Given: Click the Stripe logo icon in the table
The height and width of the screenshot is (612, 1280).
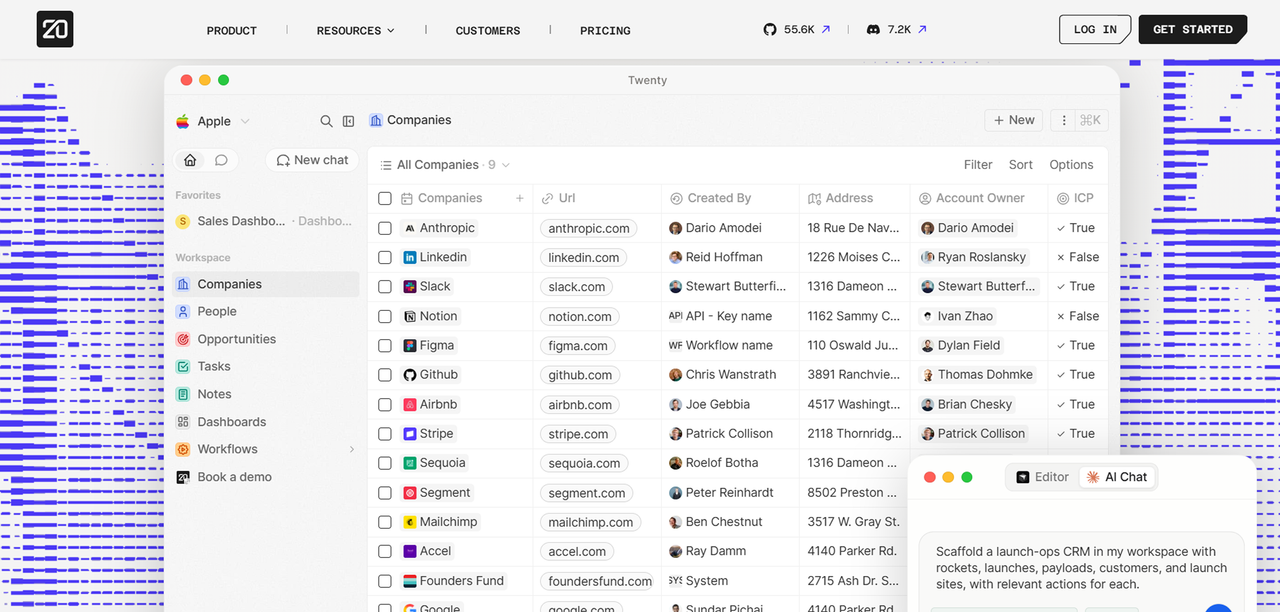Looking at the screenshot, I should click(410, 434).
